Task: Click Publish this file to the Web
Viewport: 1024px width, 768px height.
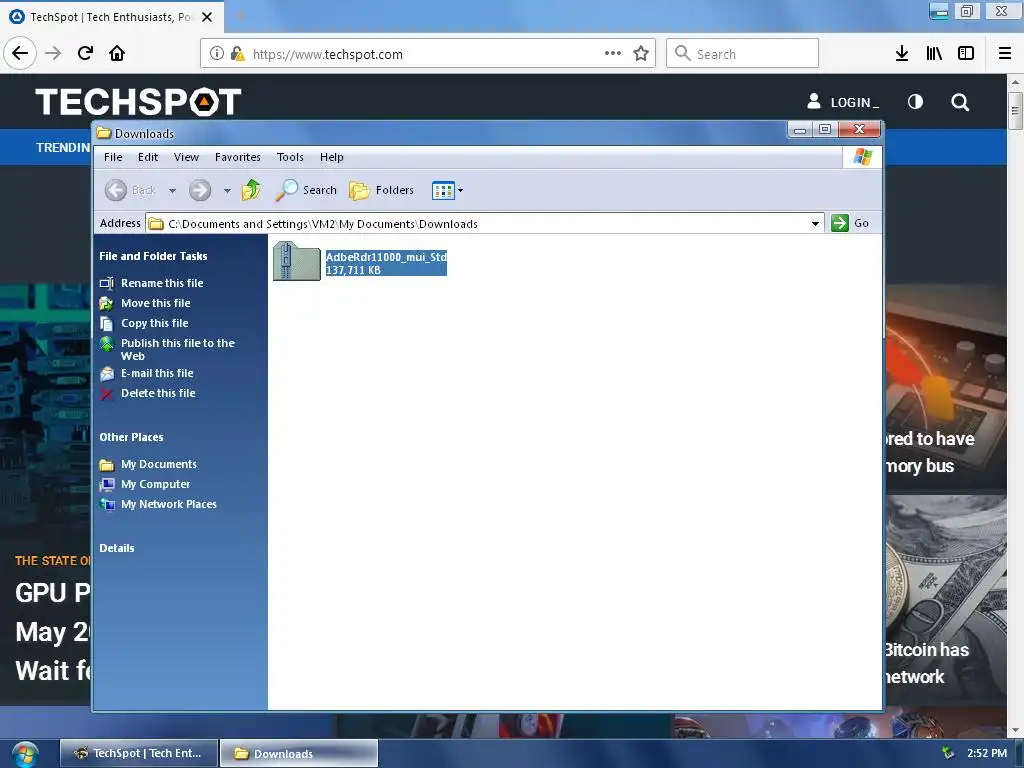Action: pos(178,349)
